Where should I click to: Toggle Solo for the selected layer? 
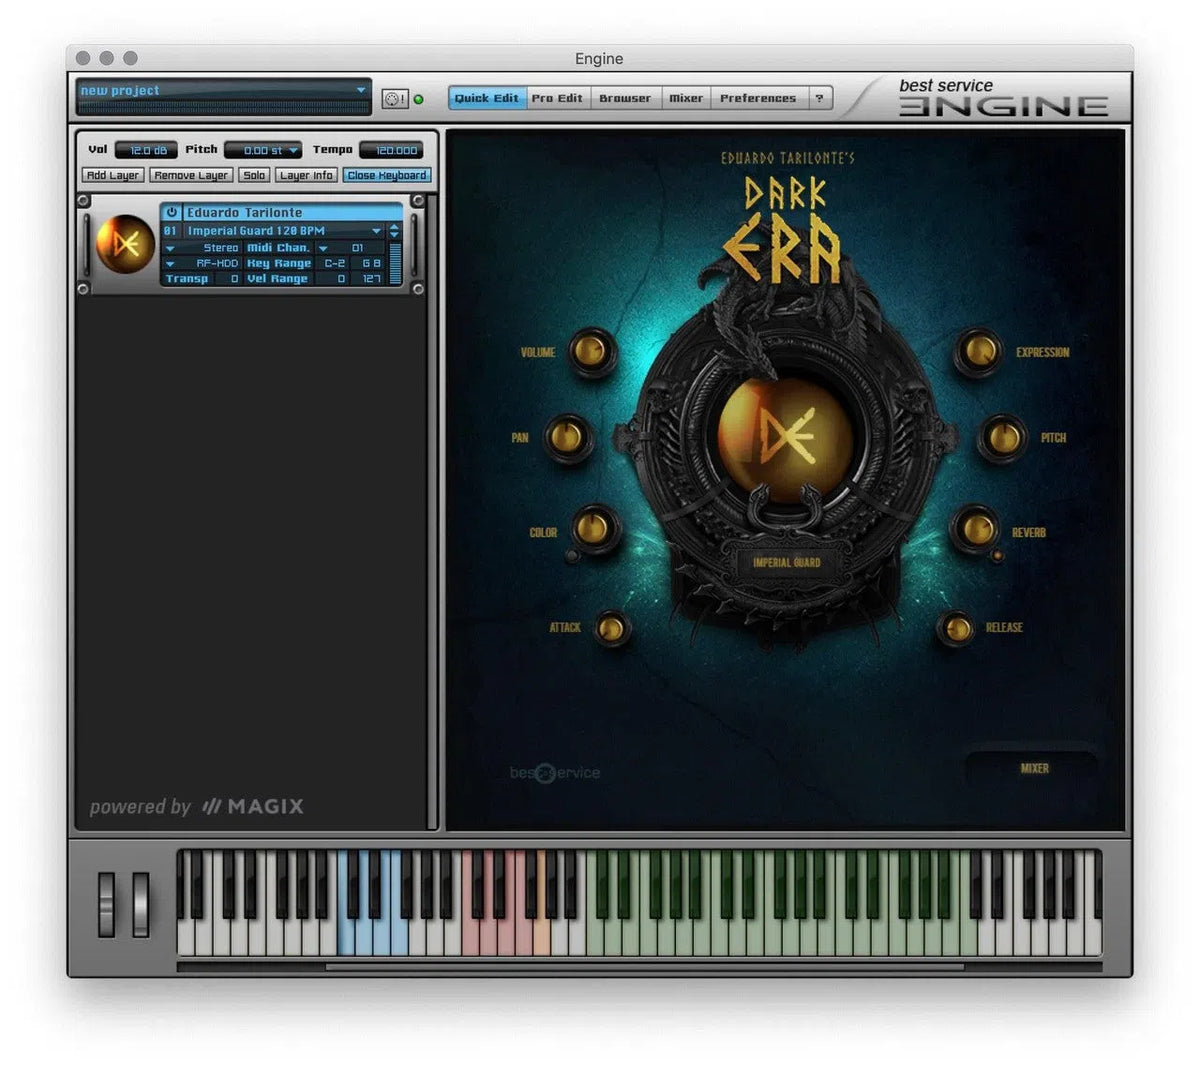pos(255,175)
